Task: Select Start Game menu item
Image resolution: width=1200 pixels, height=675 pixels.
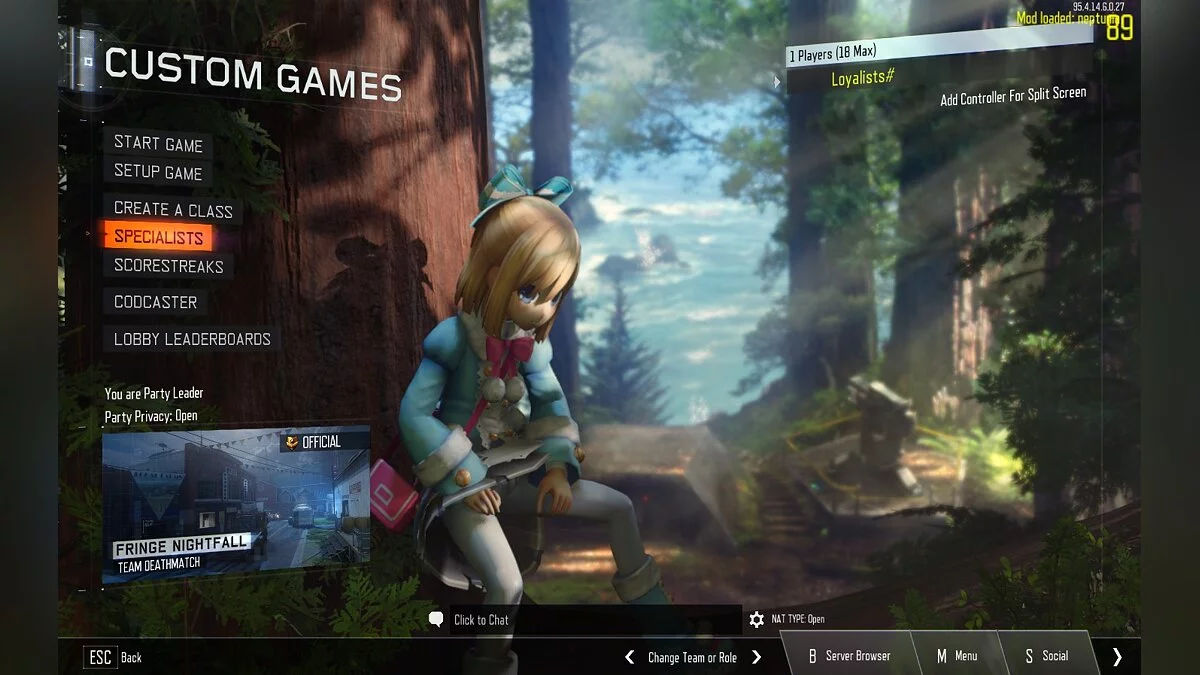Action: 158,144
